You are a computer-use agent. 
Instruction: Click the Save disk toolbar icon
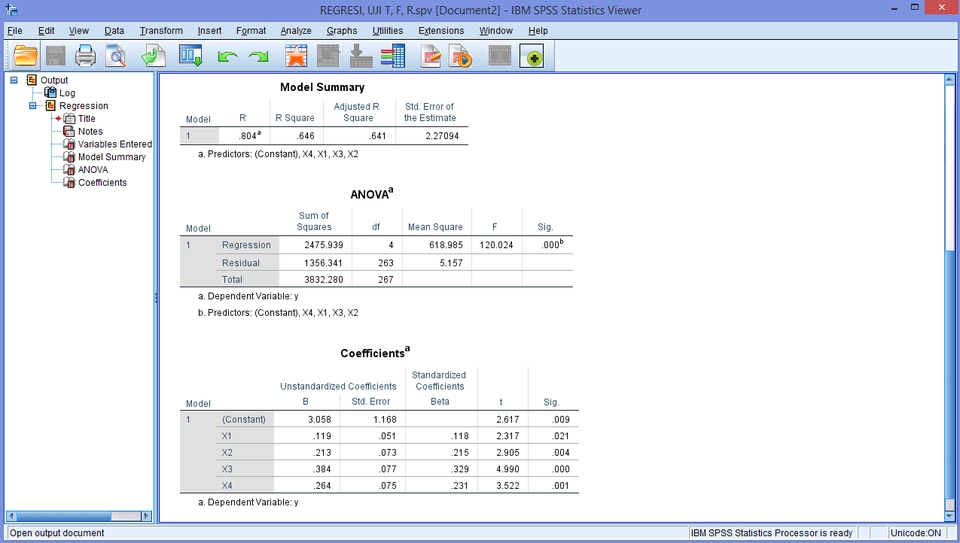point(56,56)
